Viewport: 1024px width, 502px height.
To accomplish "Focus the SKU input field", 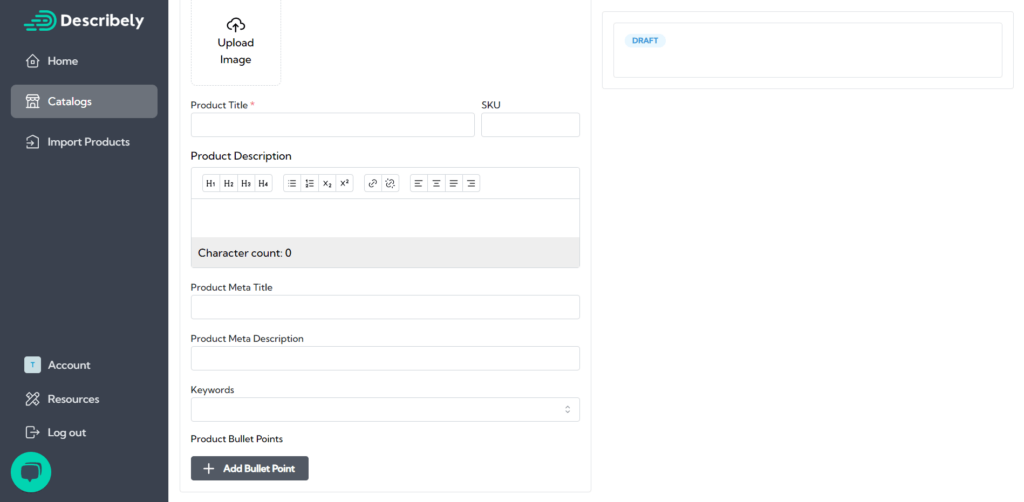I will coord(530,125).
